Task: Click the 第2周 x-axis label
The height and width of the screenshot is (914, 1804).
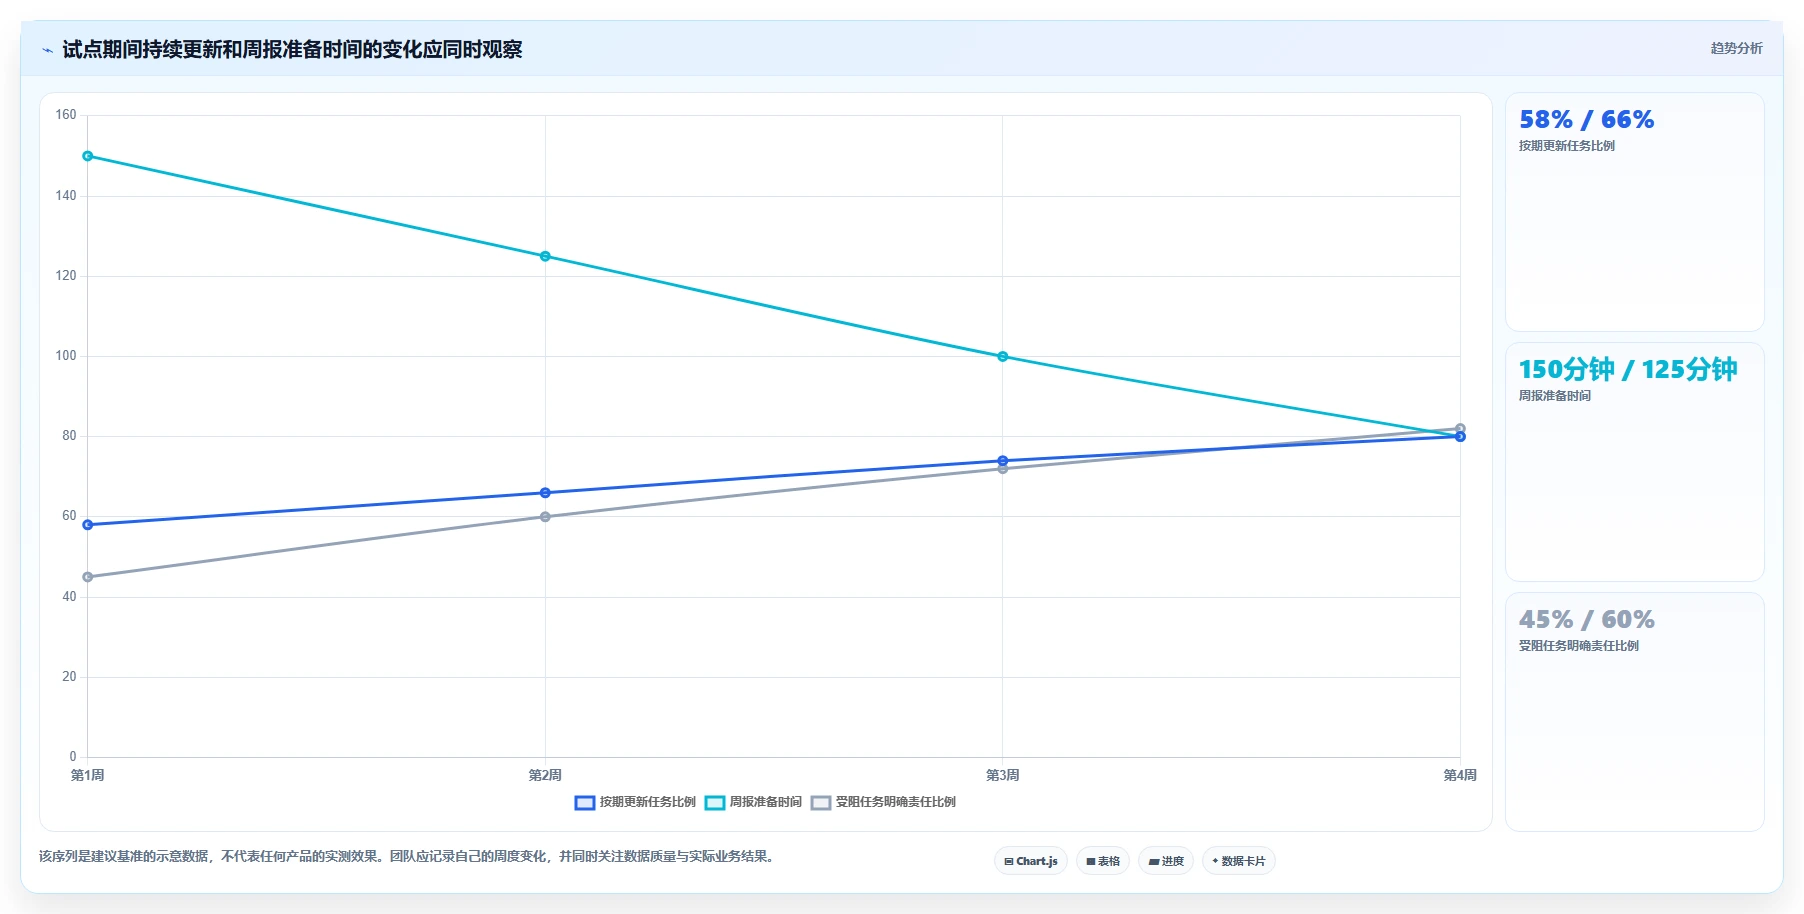Action: pyautogui.click(x=545, y=775)
